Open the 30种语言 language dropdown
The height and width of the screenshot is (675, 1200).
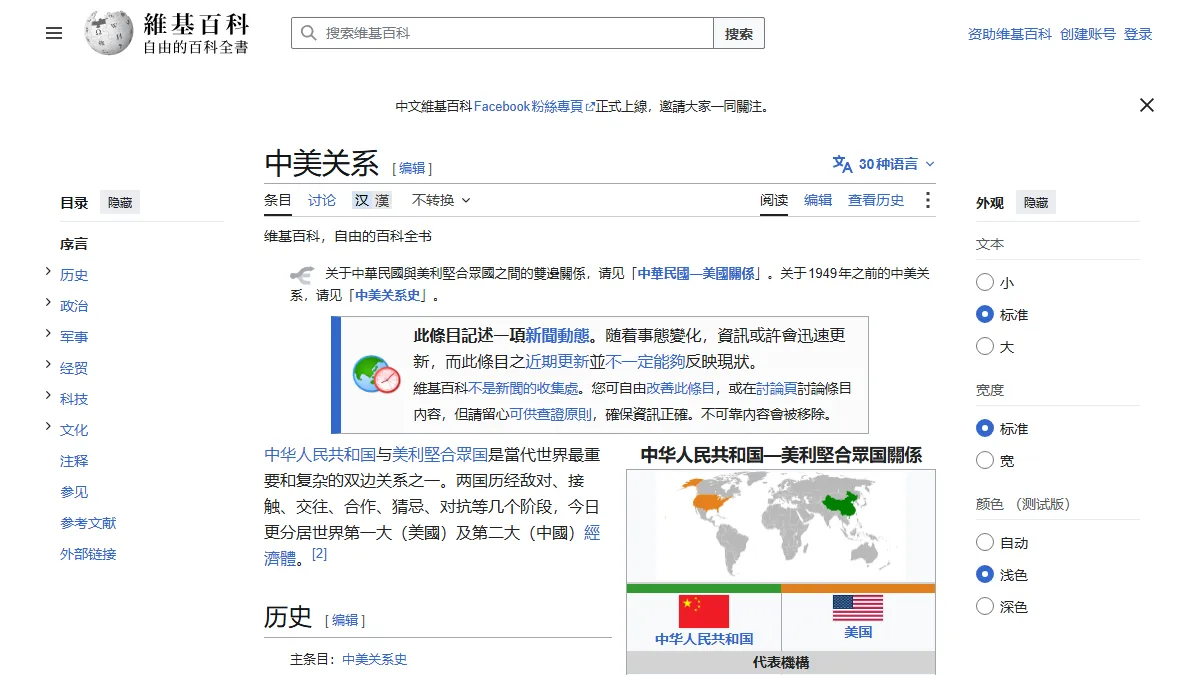[884, 164]
